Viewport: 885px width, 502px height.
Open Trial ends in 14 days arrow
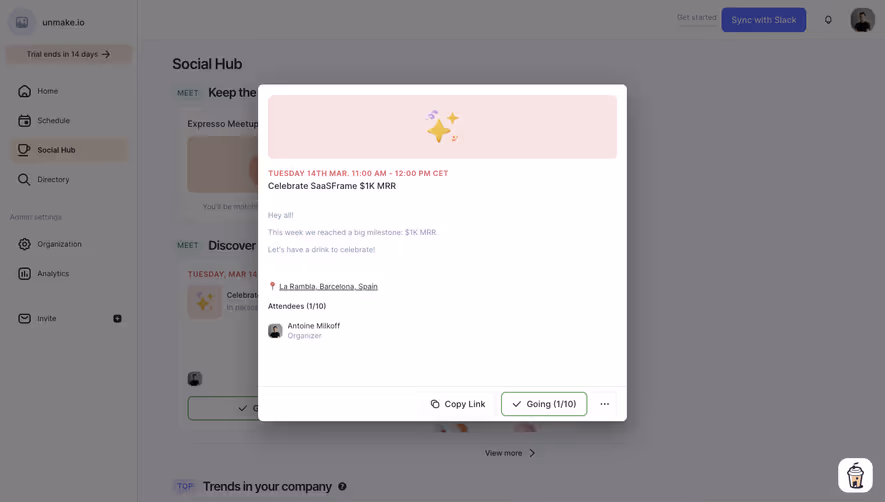click(x=68, y=54)
